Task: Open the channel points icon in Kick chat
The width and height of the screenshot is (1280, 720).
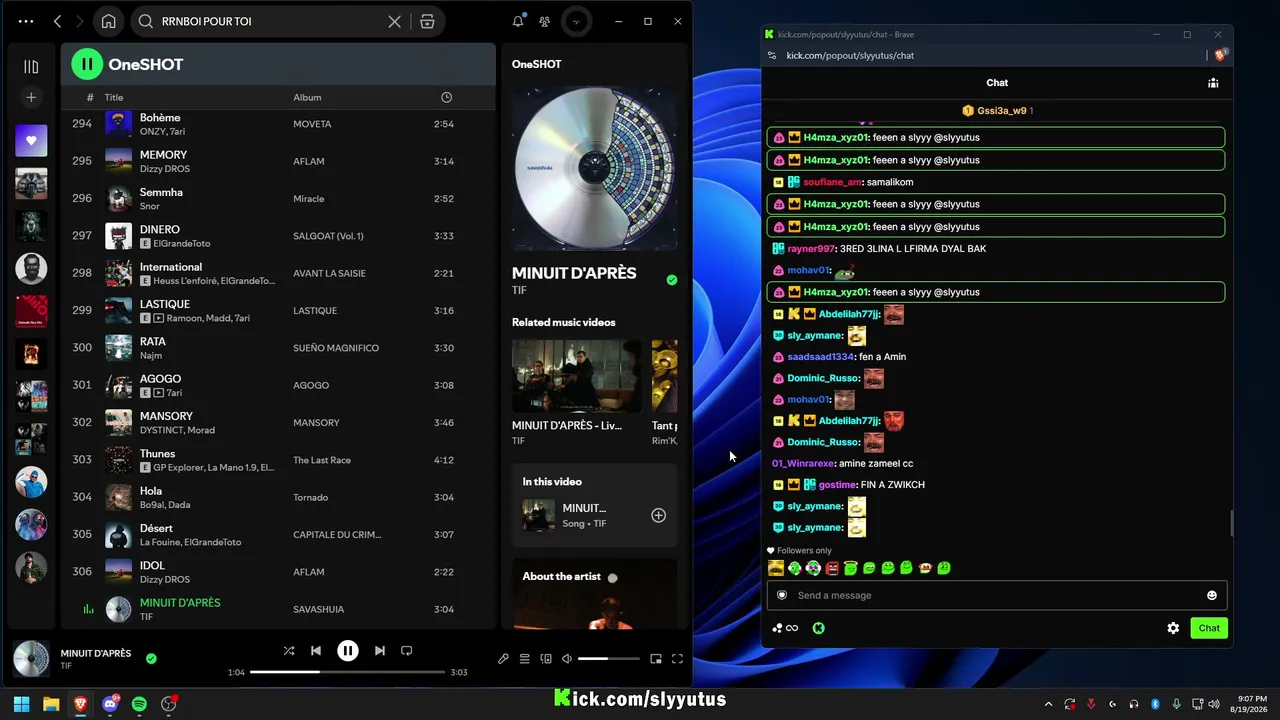Action: pyautogui.click(x=784, y=628)
